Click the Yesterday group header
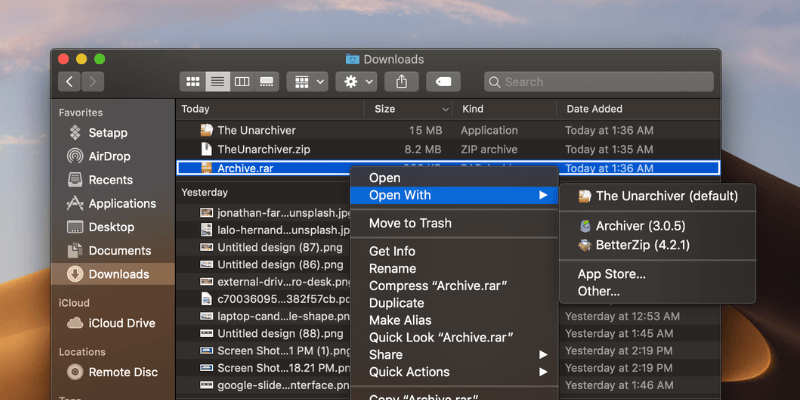800x400 pixels. tap(205, 192)
